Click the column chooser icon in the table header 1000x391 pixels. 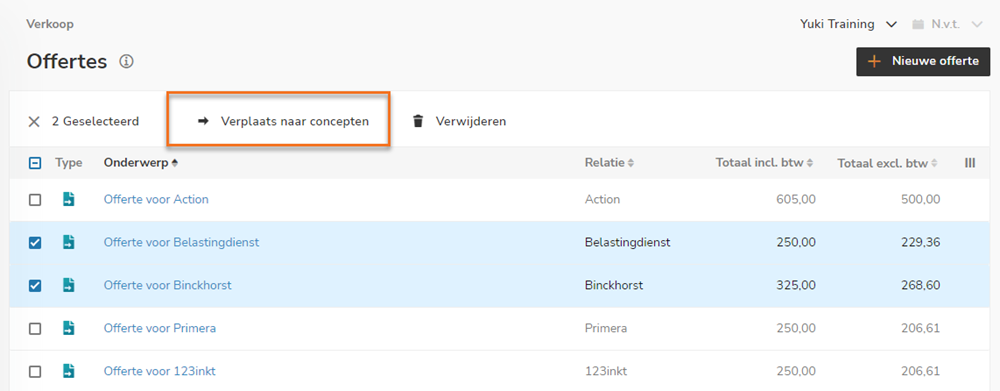coord(970,163)
